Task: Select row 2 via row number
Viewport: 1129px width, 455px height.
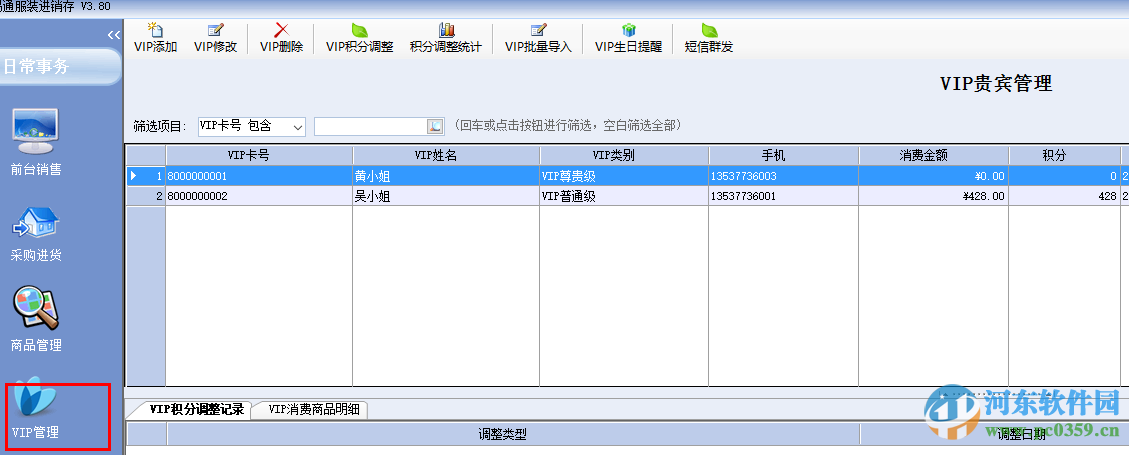Action: pos(146,196)
